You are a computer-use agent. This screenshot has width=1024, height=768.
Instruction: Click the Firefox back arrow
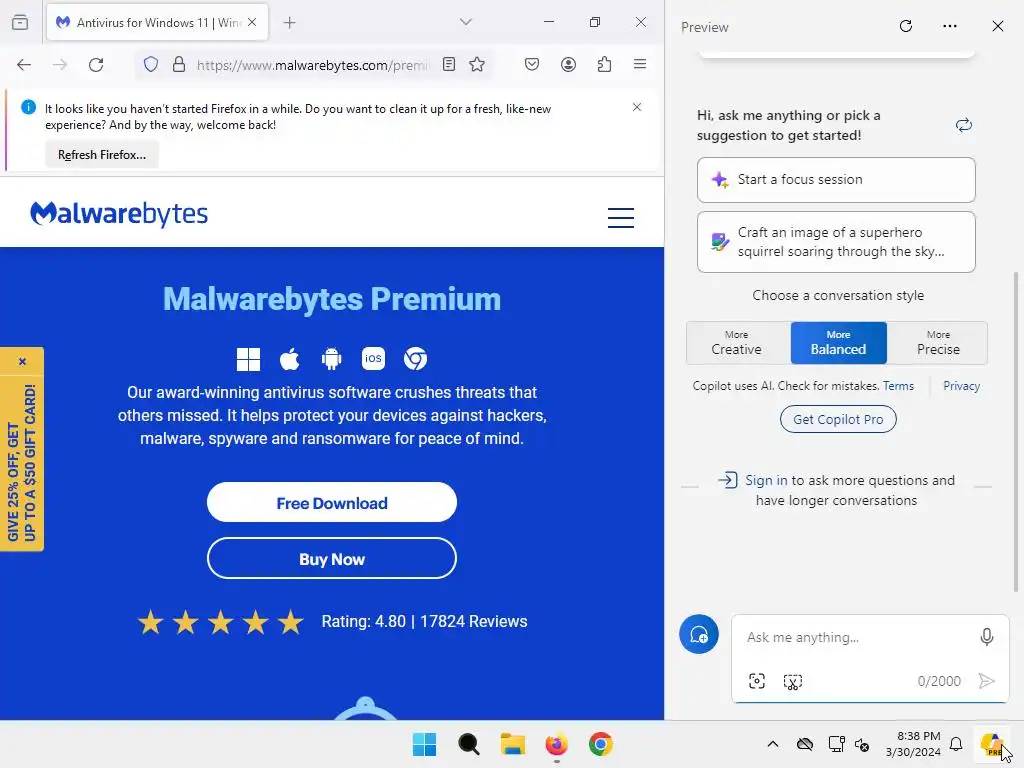[x=24, y=64]
